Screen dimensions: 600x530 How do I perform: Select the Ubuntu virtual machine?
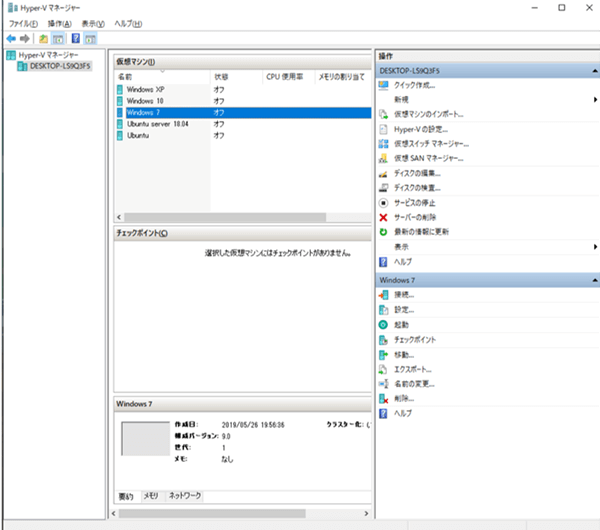pos(138,135)
